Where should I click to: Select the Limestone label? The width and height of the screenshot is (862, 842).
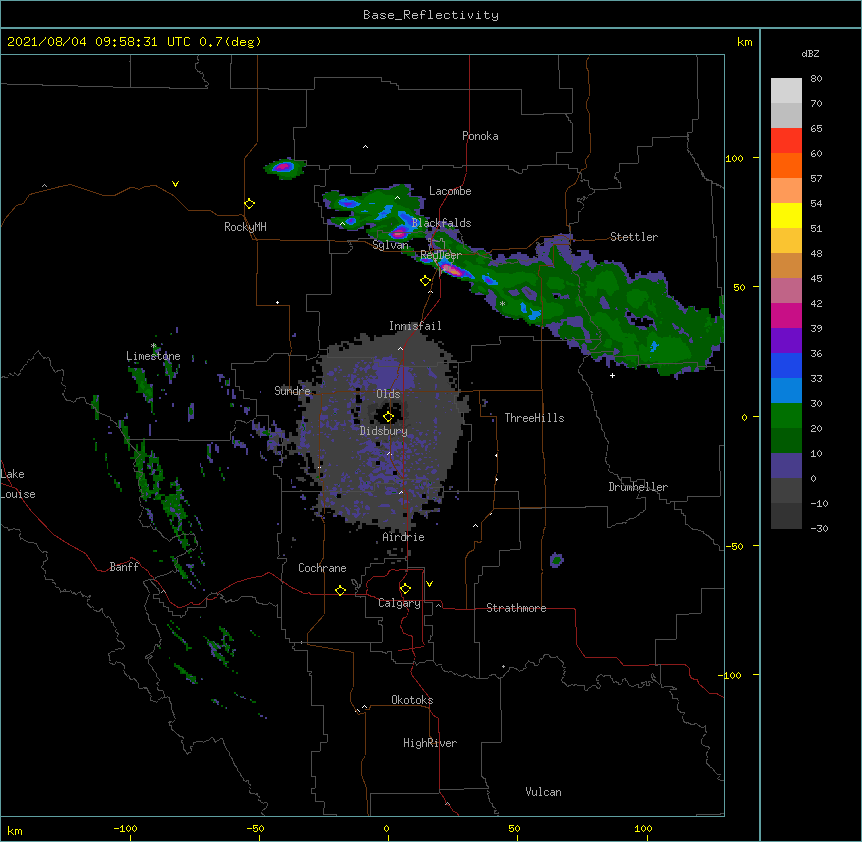153,356
